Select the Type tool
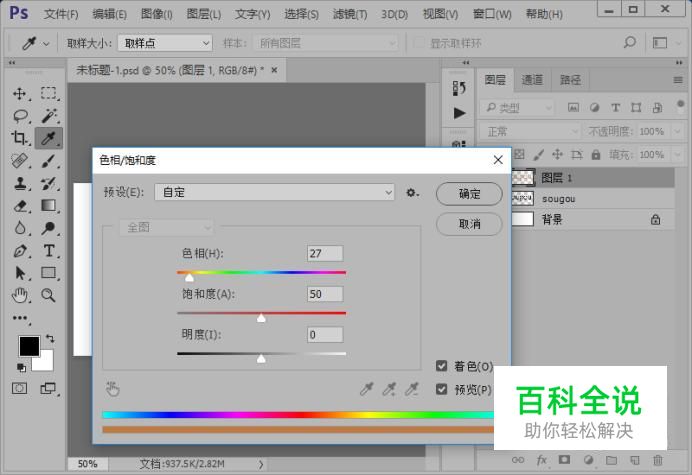The width and height of the screenshot is (692, 475). click(x=49, y=251)
